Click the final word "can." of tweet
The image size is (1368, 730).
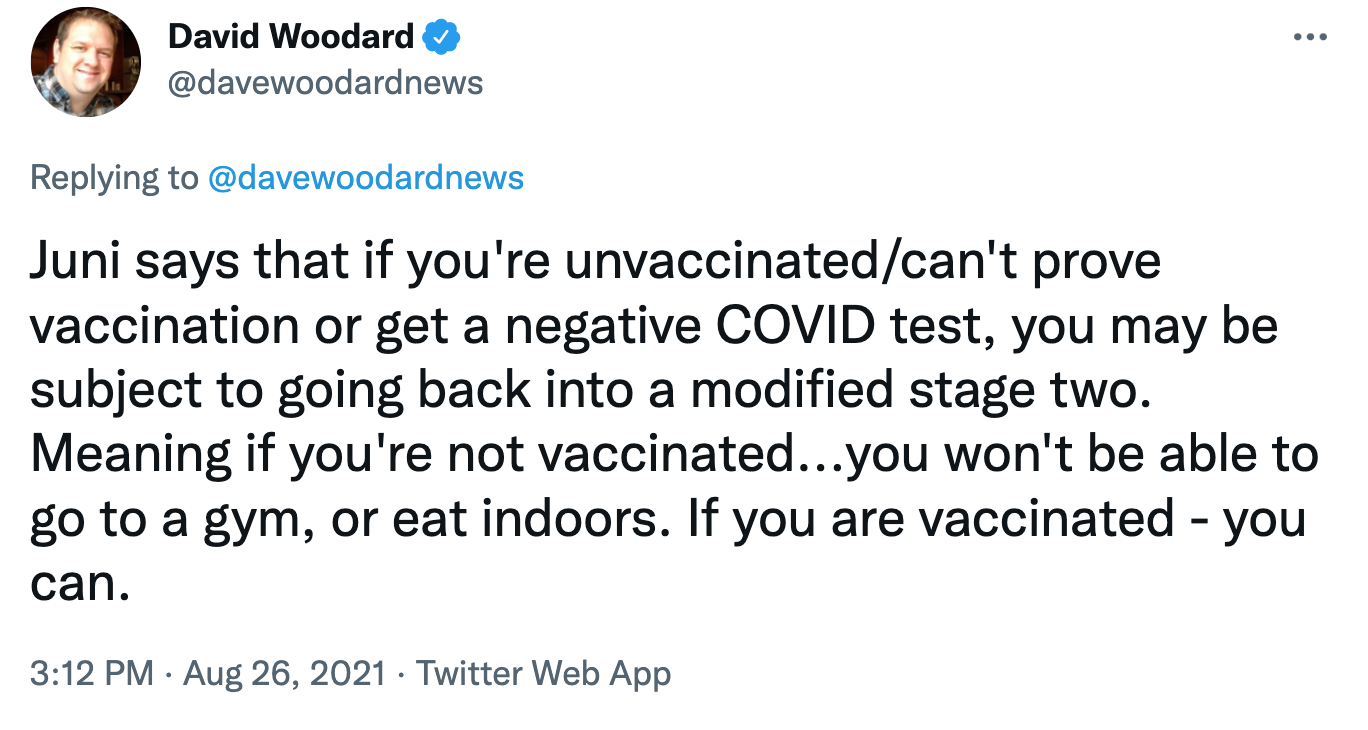(x=81, y=586)
